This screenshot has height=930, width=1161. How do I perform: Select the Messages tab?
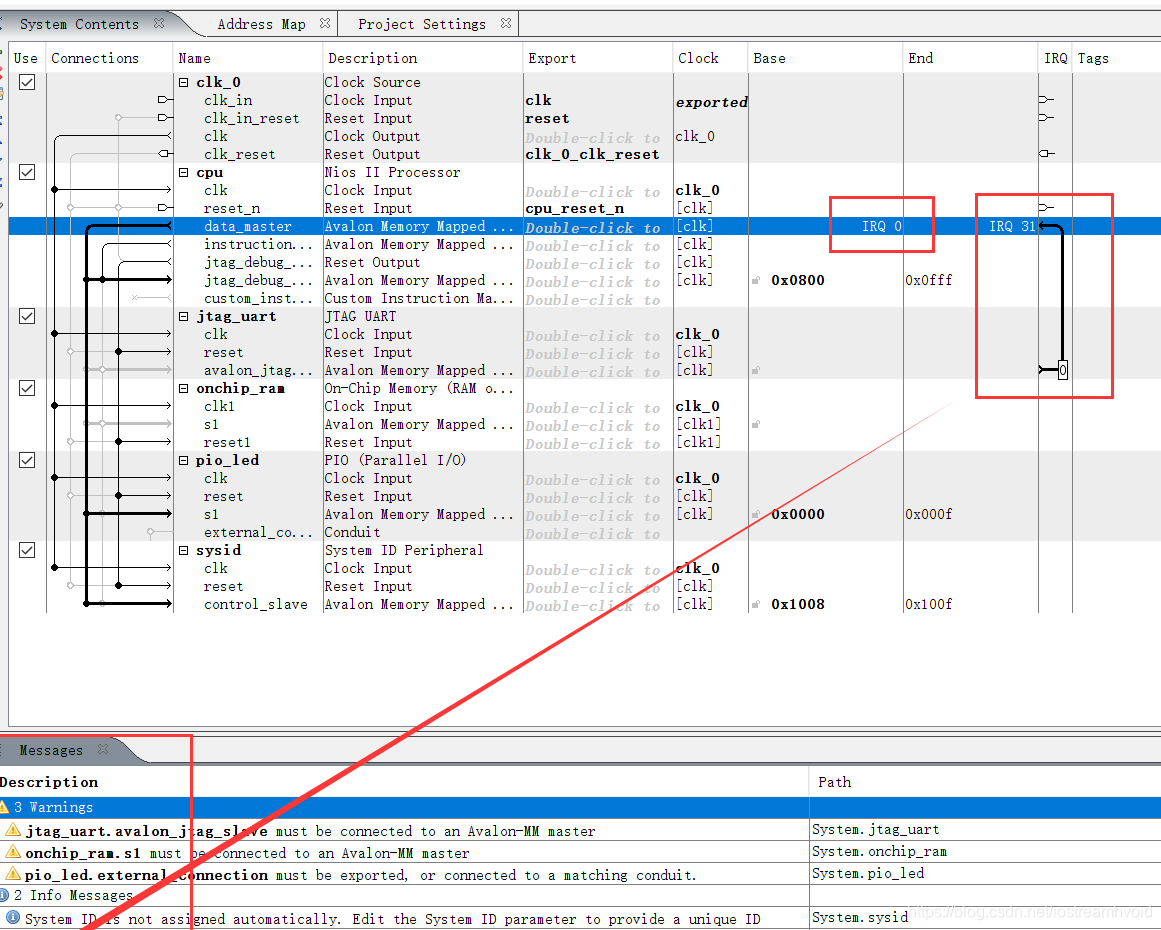(x=51, y=750)
